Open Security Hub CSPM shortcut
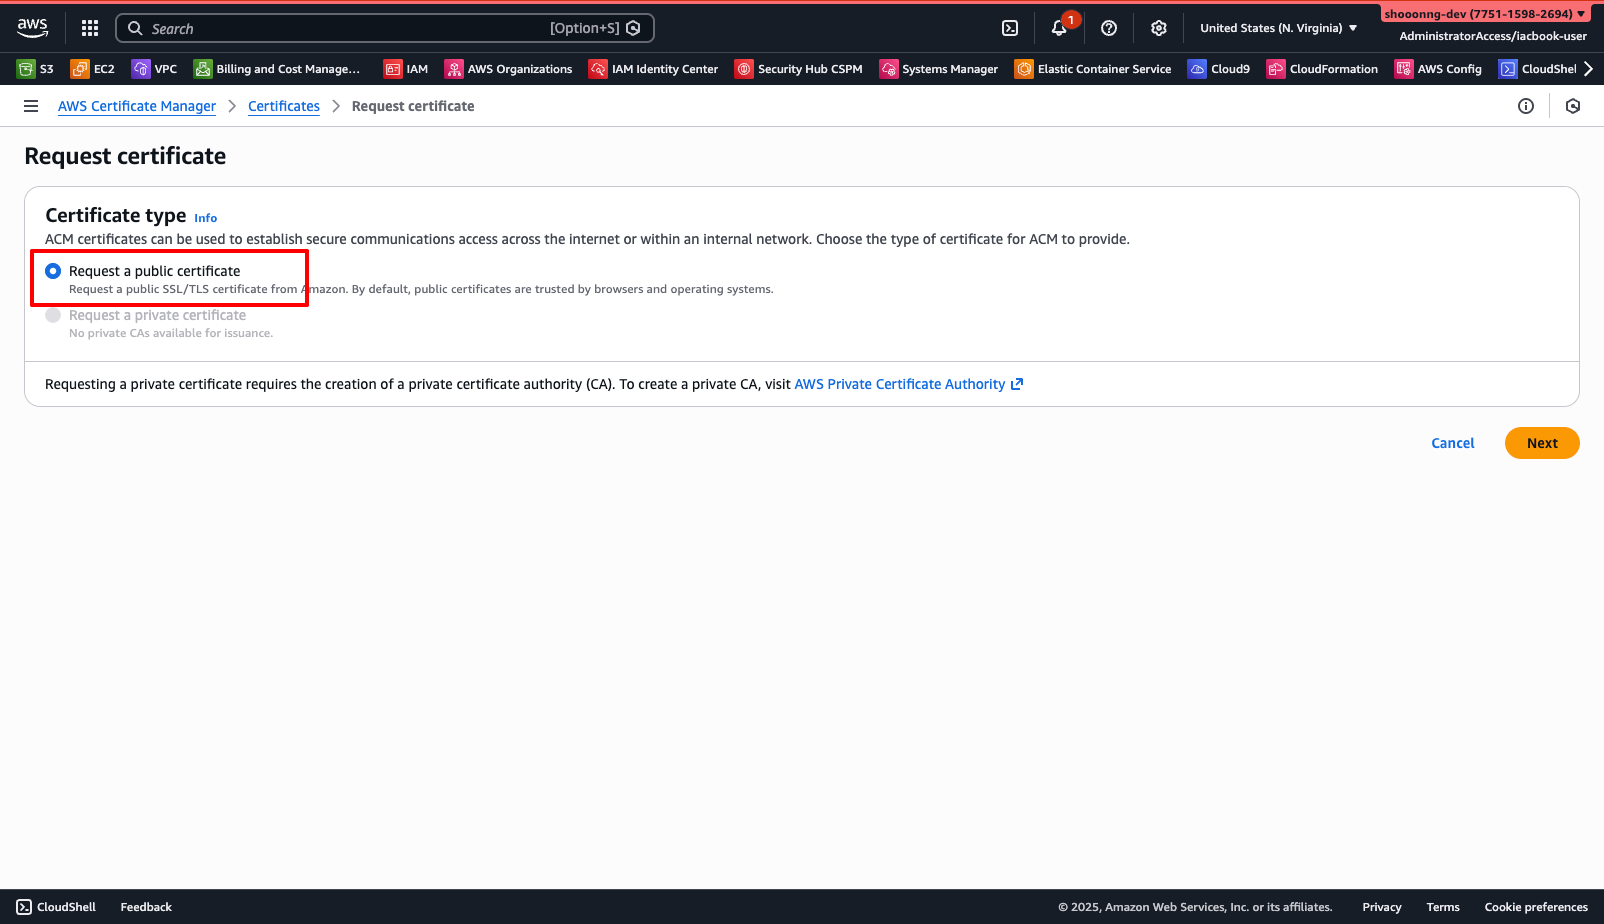1604x924 pixels. click(799, 69)
